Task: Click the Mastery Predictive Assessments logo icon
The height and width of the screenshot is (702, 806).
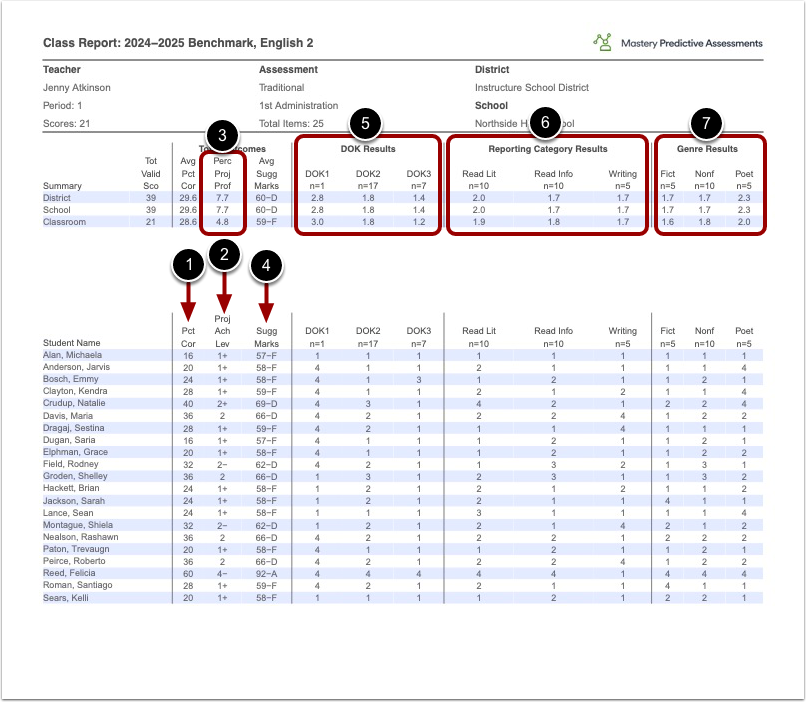Action: (x=602, y=44)
